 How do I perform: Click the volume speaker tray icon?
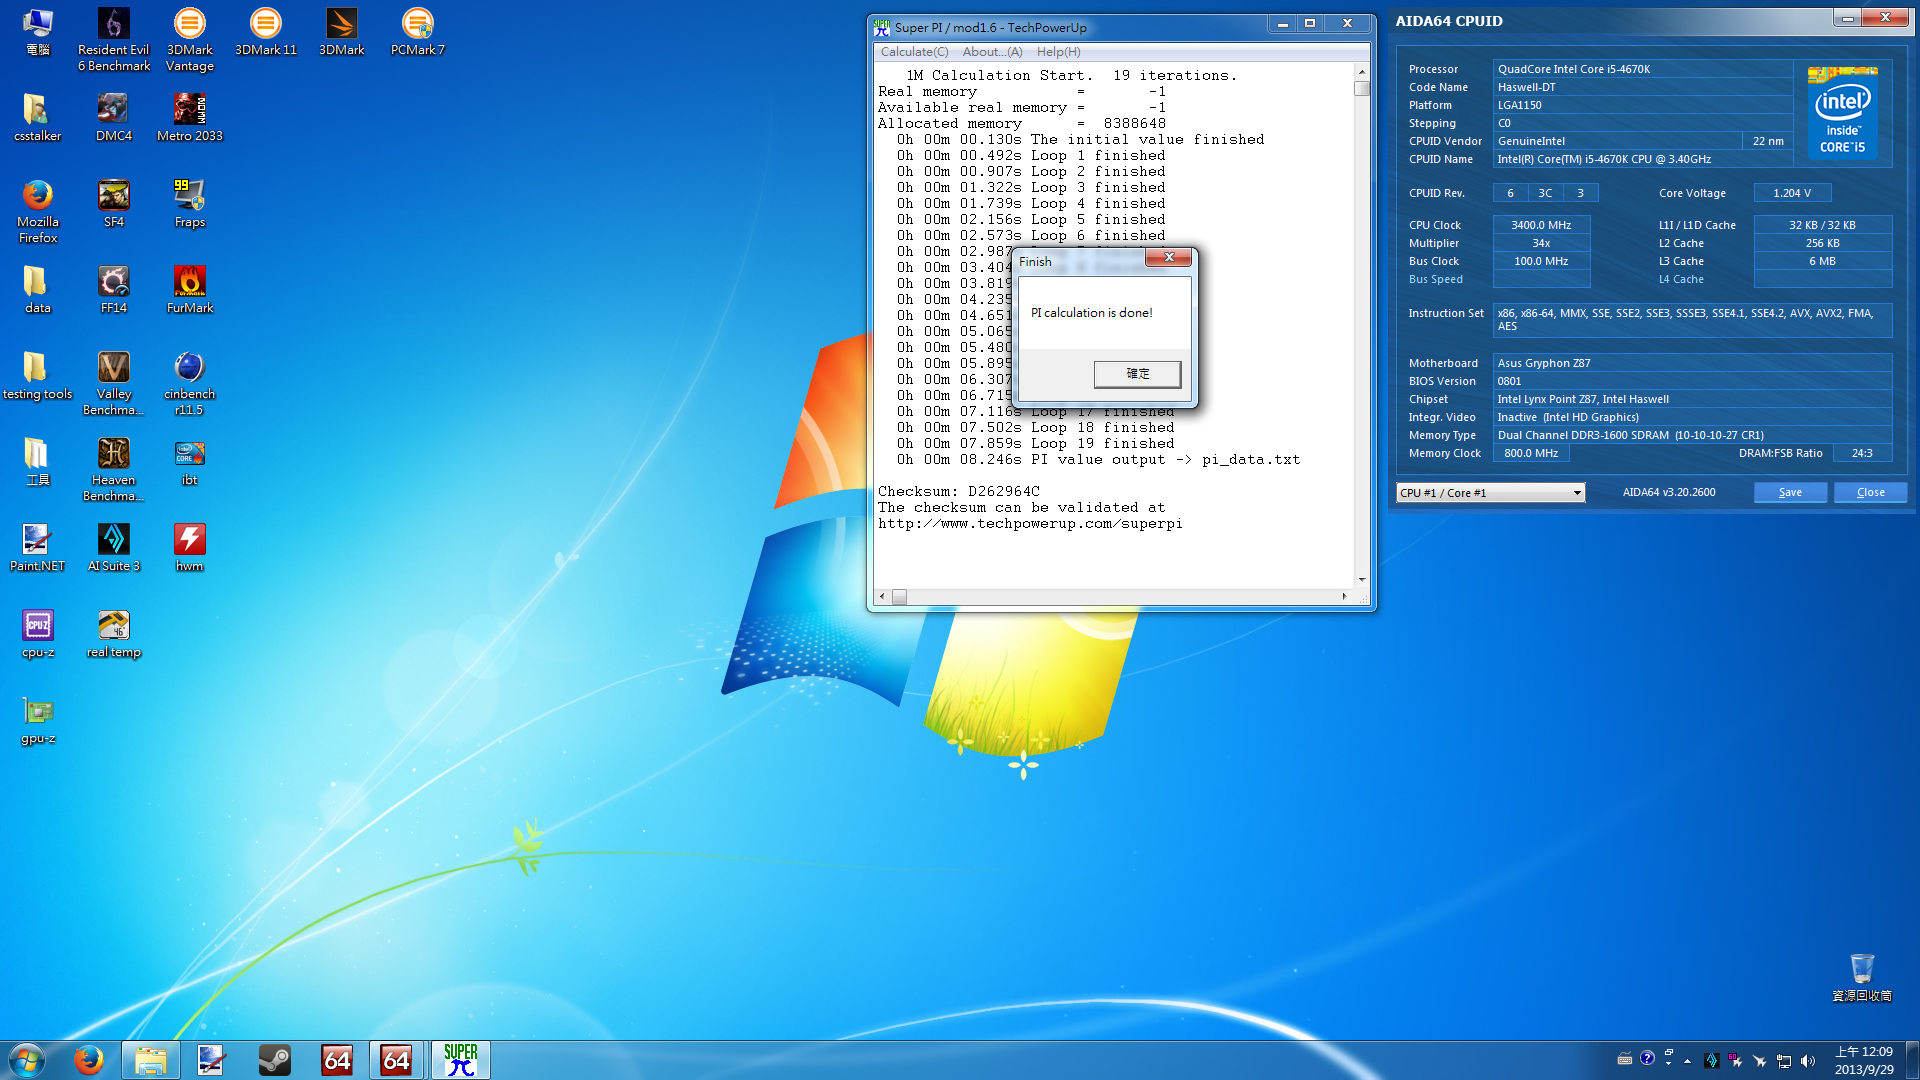pyautogui.click(x=1808, y=1061)
